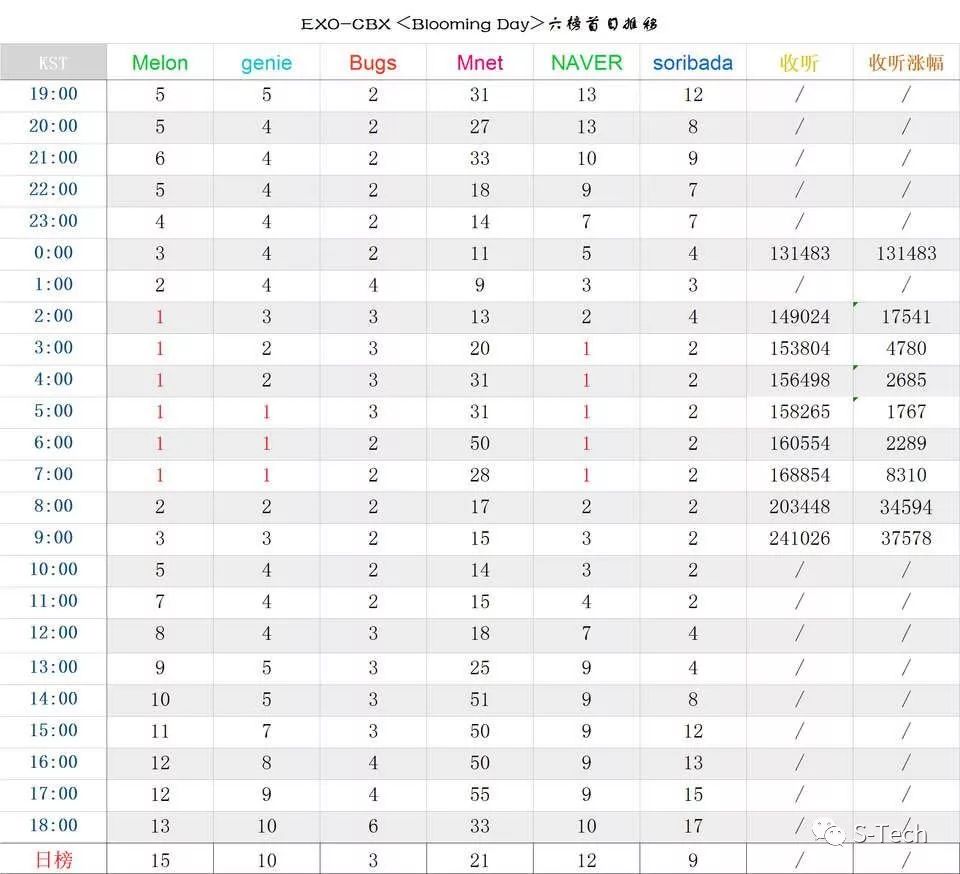The height and width of the screenshot is (874, 960).
Task: Click the 2289 increase cell
Action: [x=906, y=443]
